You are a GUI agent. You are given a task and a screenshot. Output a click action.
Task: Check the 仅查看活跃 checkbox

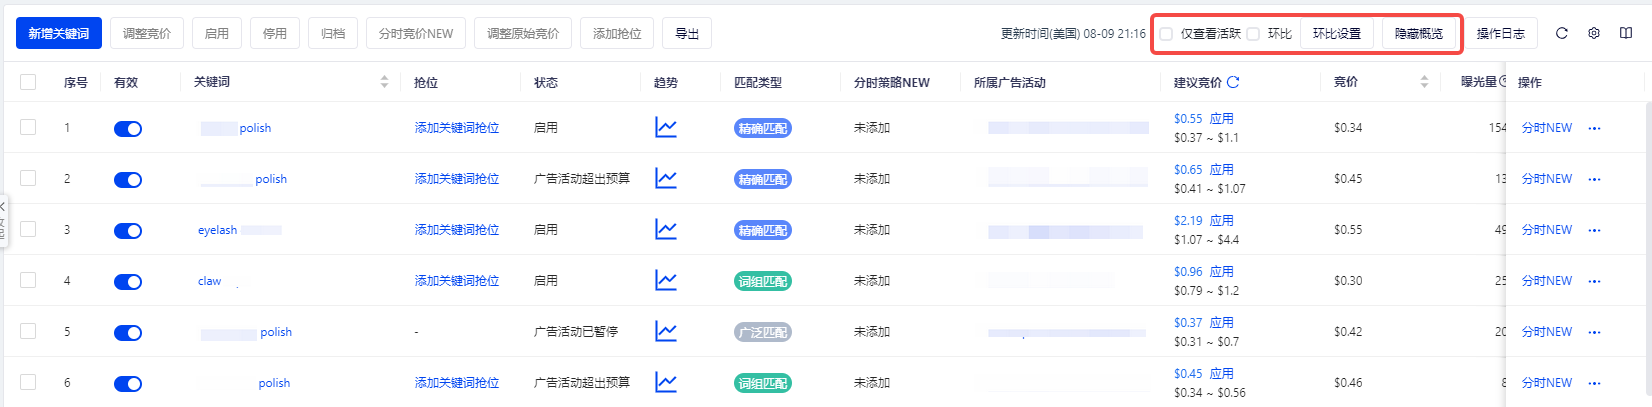click(1166, 34)
